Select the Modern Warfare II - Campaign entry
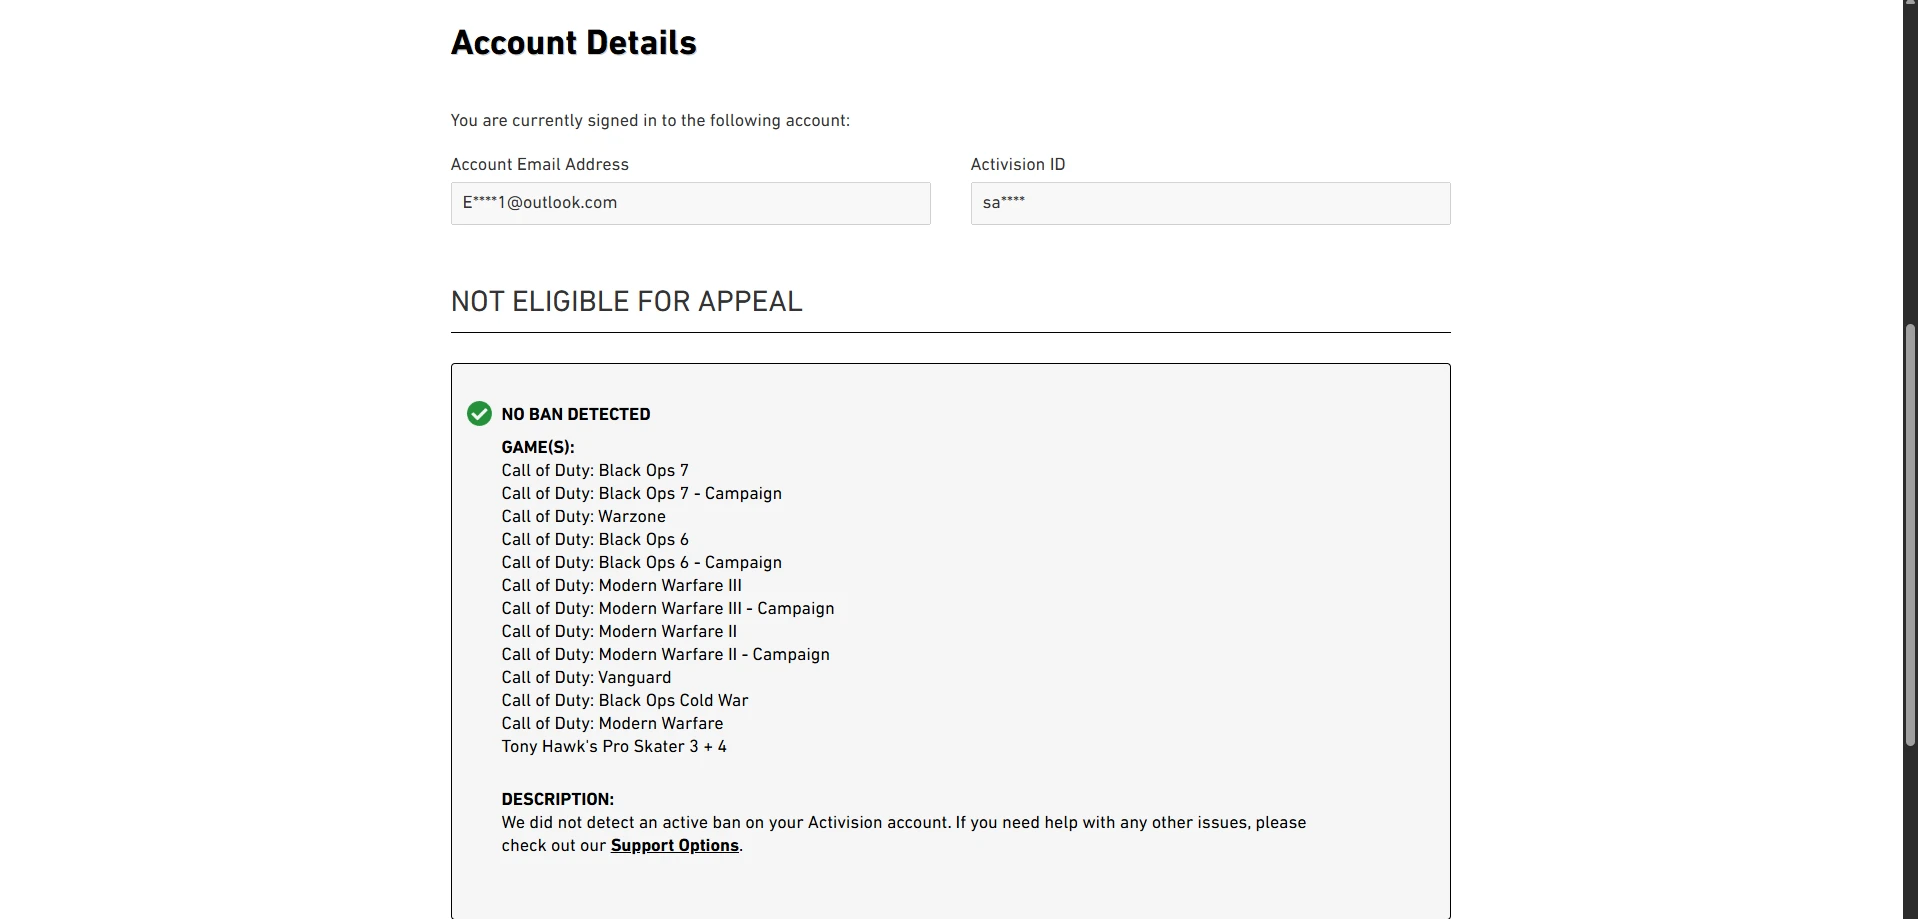 [x=666, y=654]
